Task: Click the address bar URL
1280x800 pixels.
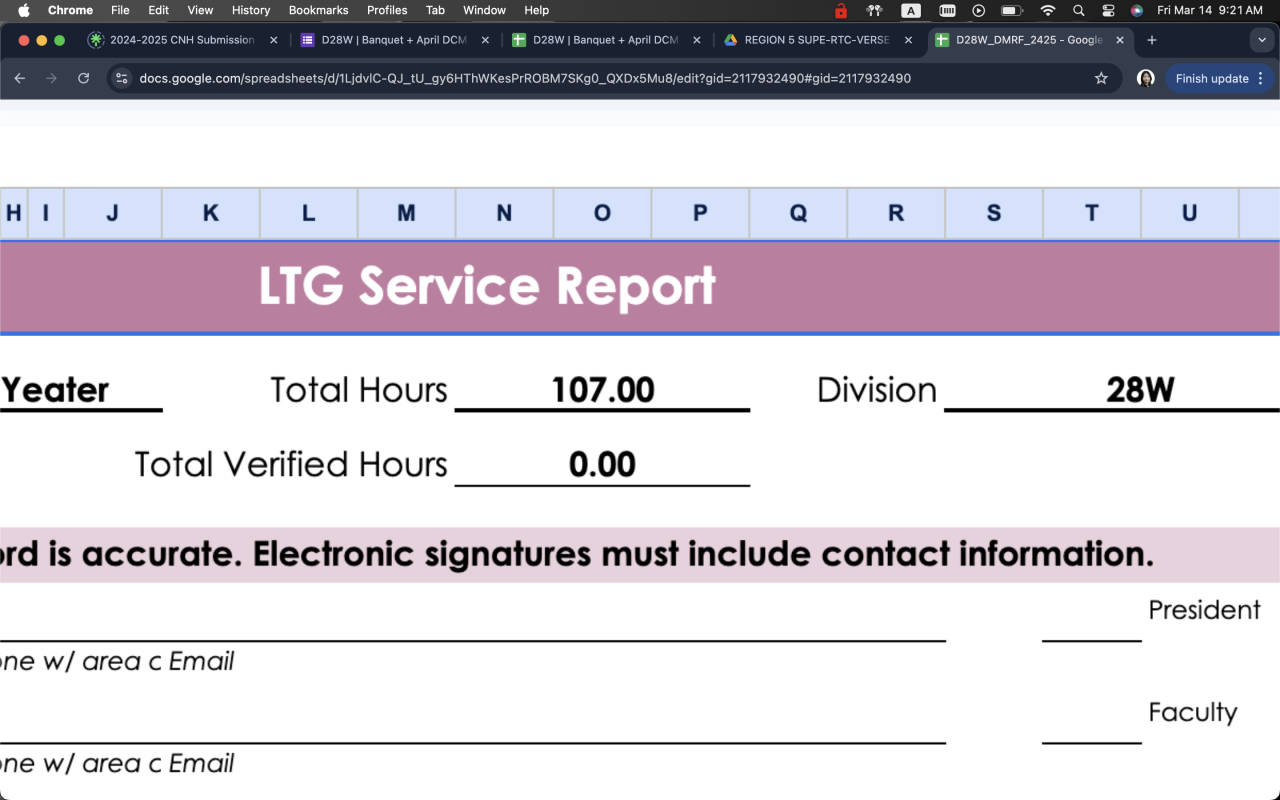Action: click(525, 78)
